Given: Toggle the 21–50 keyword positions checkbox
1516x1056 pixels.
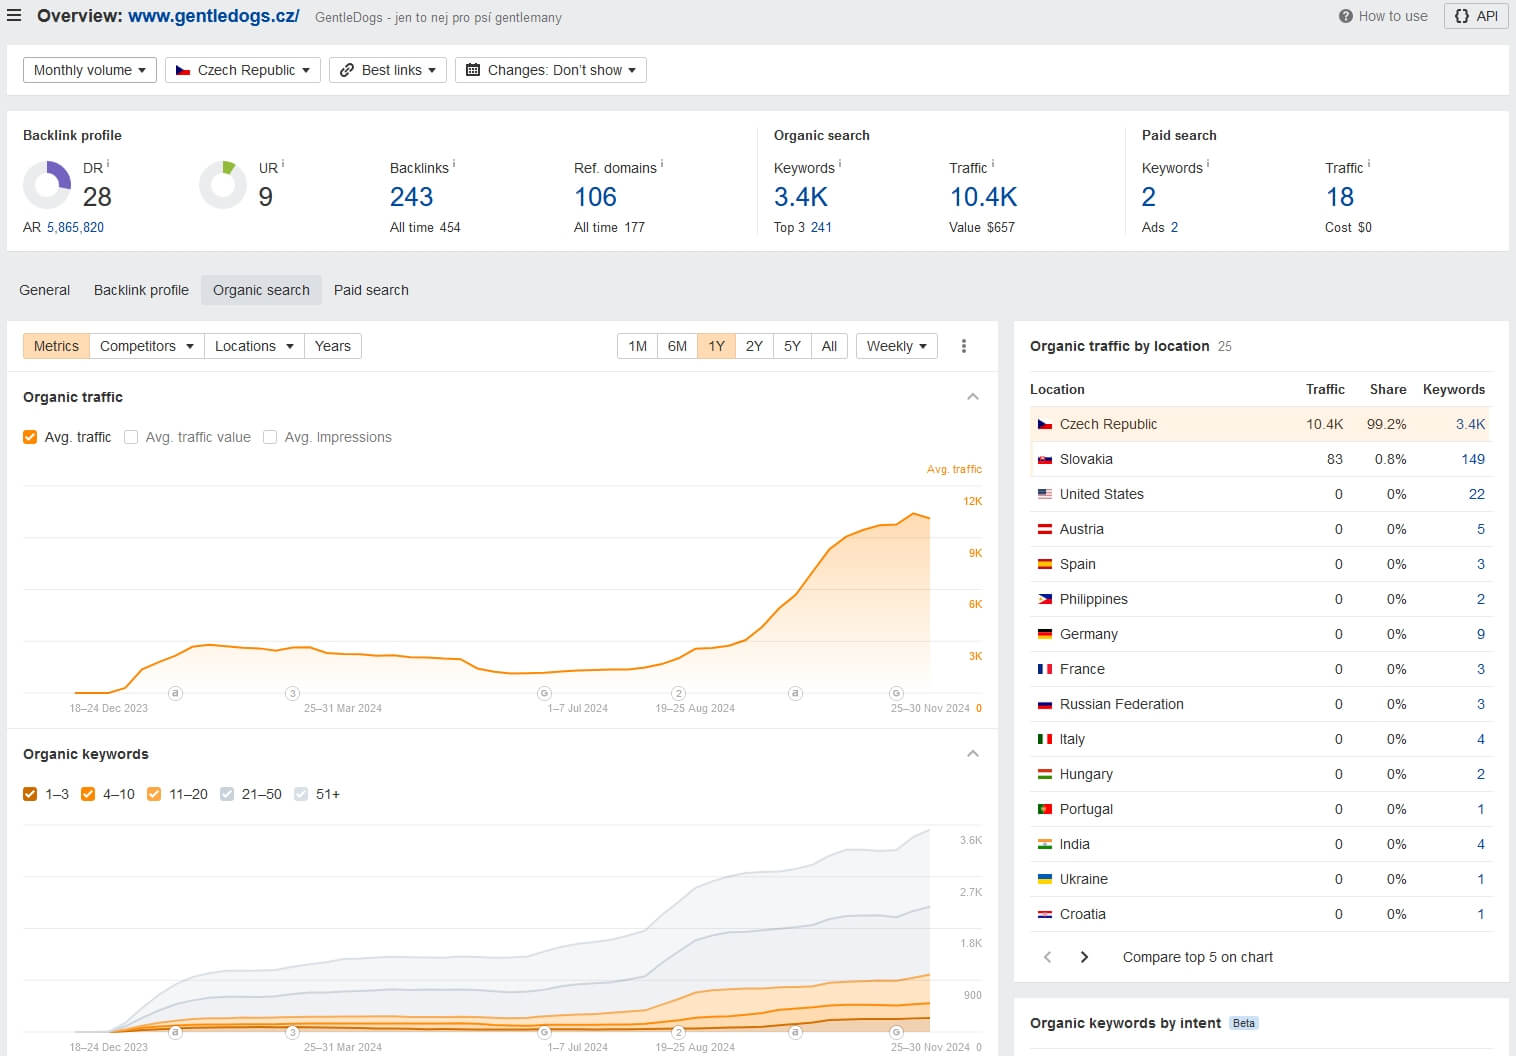Looking at the screenshot, I should coord(227,794).
